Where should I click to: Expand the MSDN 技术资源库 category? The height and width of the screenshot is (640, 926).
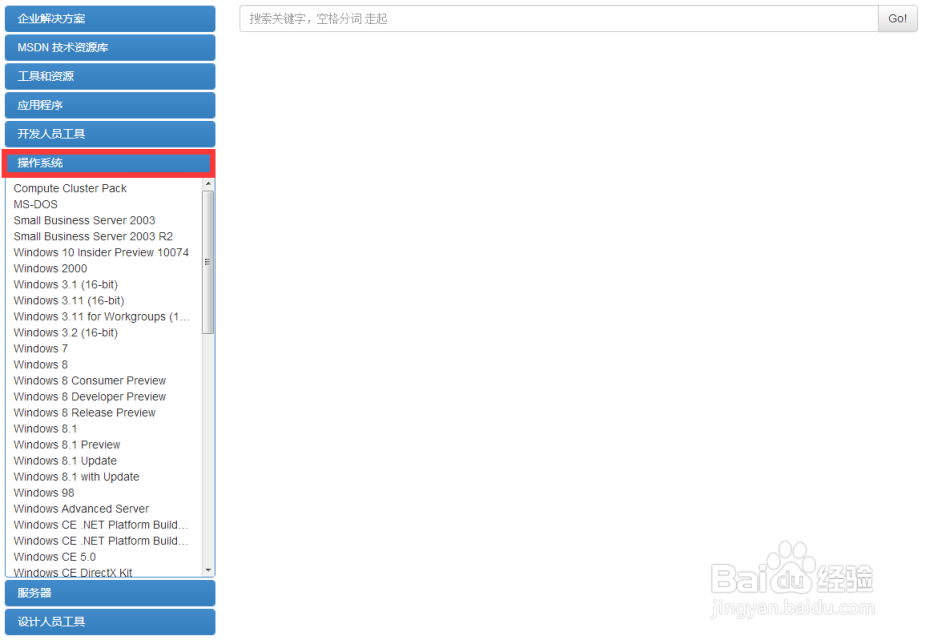tap(110, 48)
